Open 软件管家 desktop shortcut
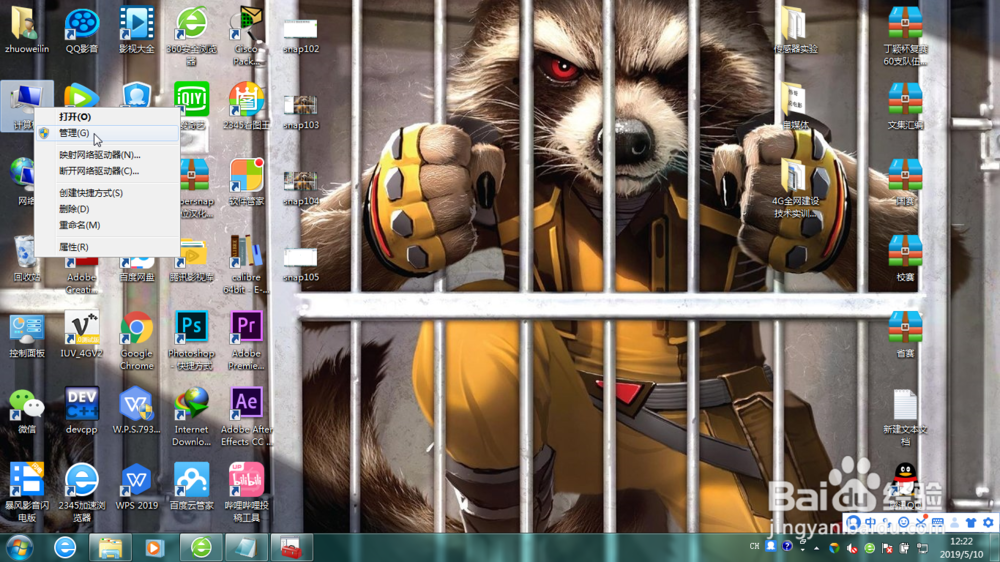 (x=246, y=182)
